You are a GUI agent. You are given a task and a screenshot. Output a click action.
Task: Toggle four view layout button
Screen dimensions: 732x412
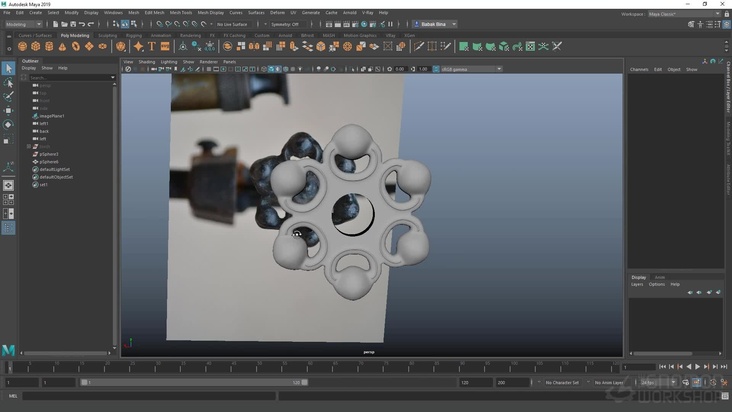click(x=8, y=199)
